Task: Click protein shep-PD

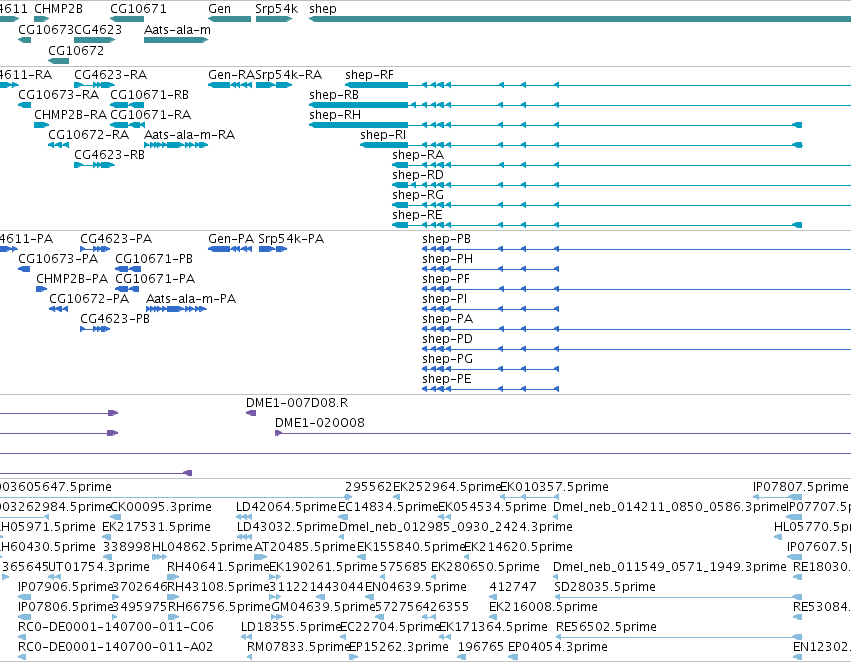Action: pyautogui.click(x=637, y=349)
